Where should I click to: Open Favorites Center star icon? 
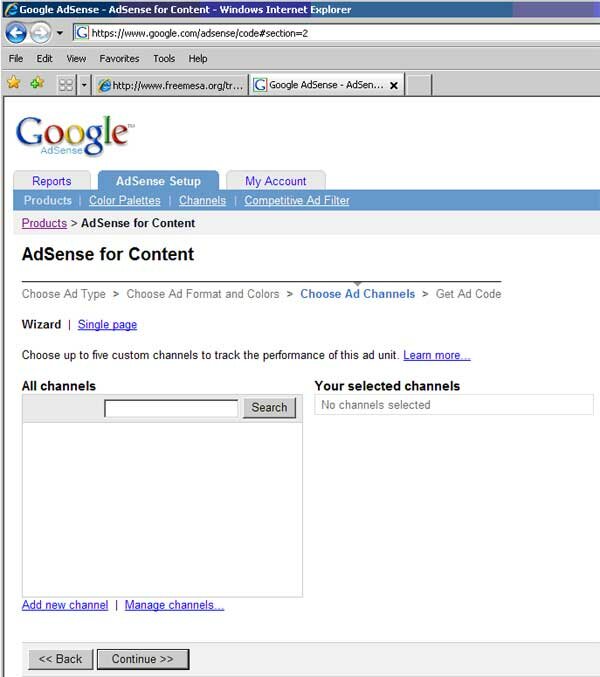(x=14, y=82)
